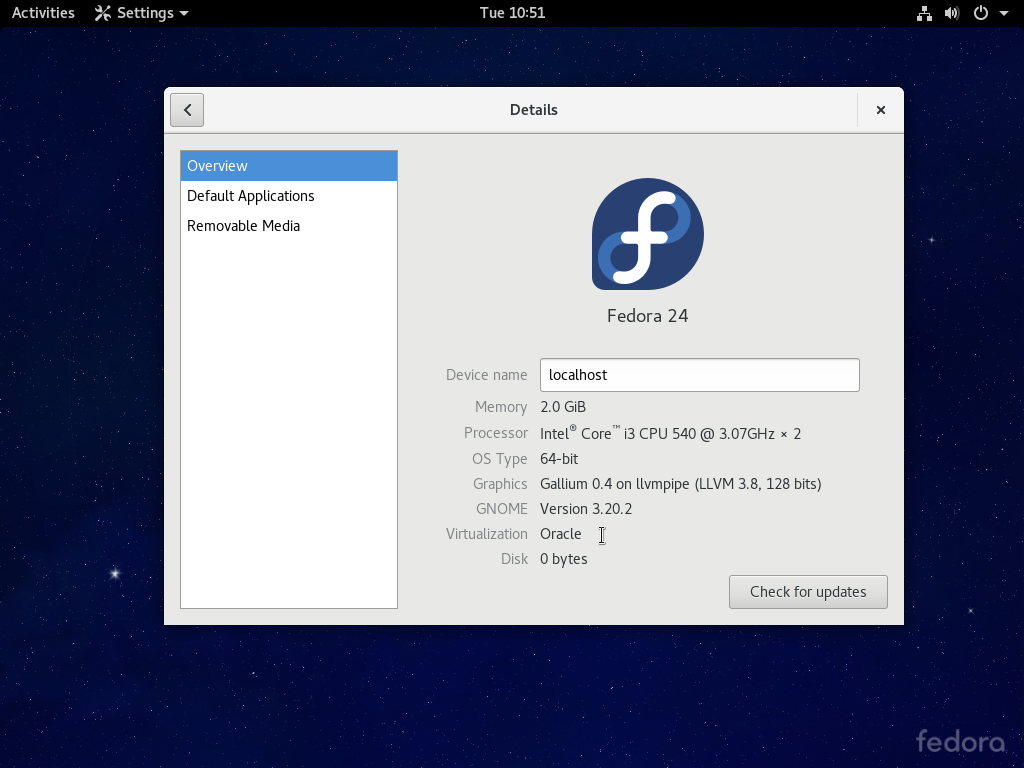Open the clock showing Tue 10:51

(512, 13)
